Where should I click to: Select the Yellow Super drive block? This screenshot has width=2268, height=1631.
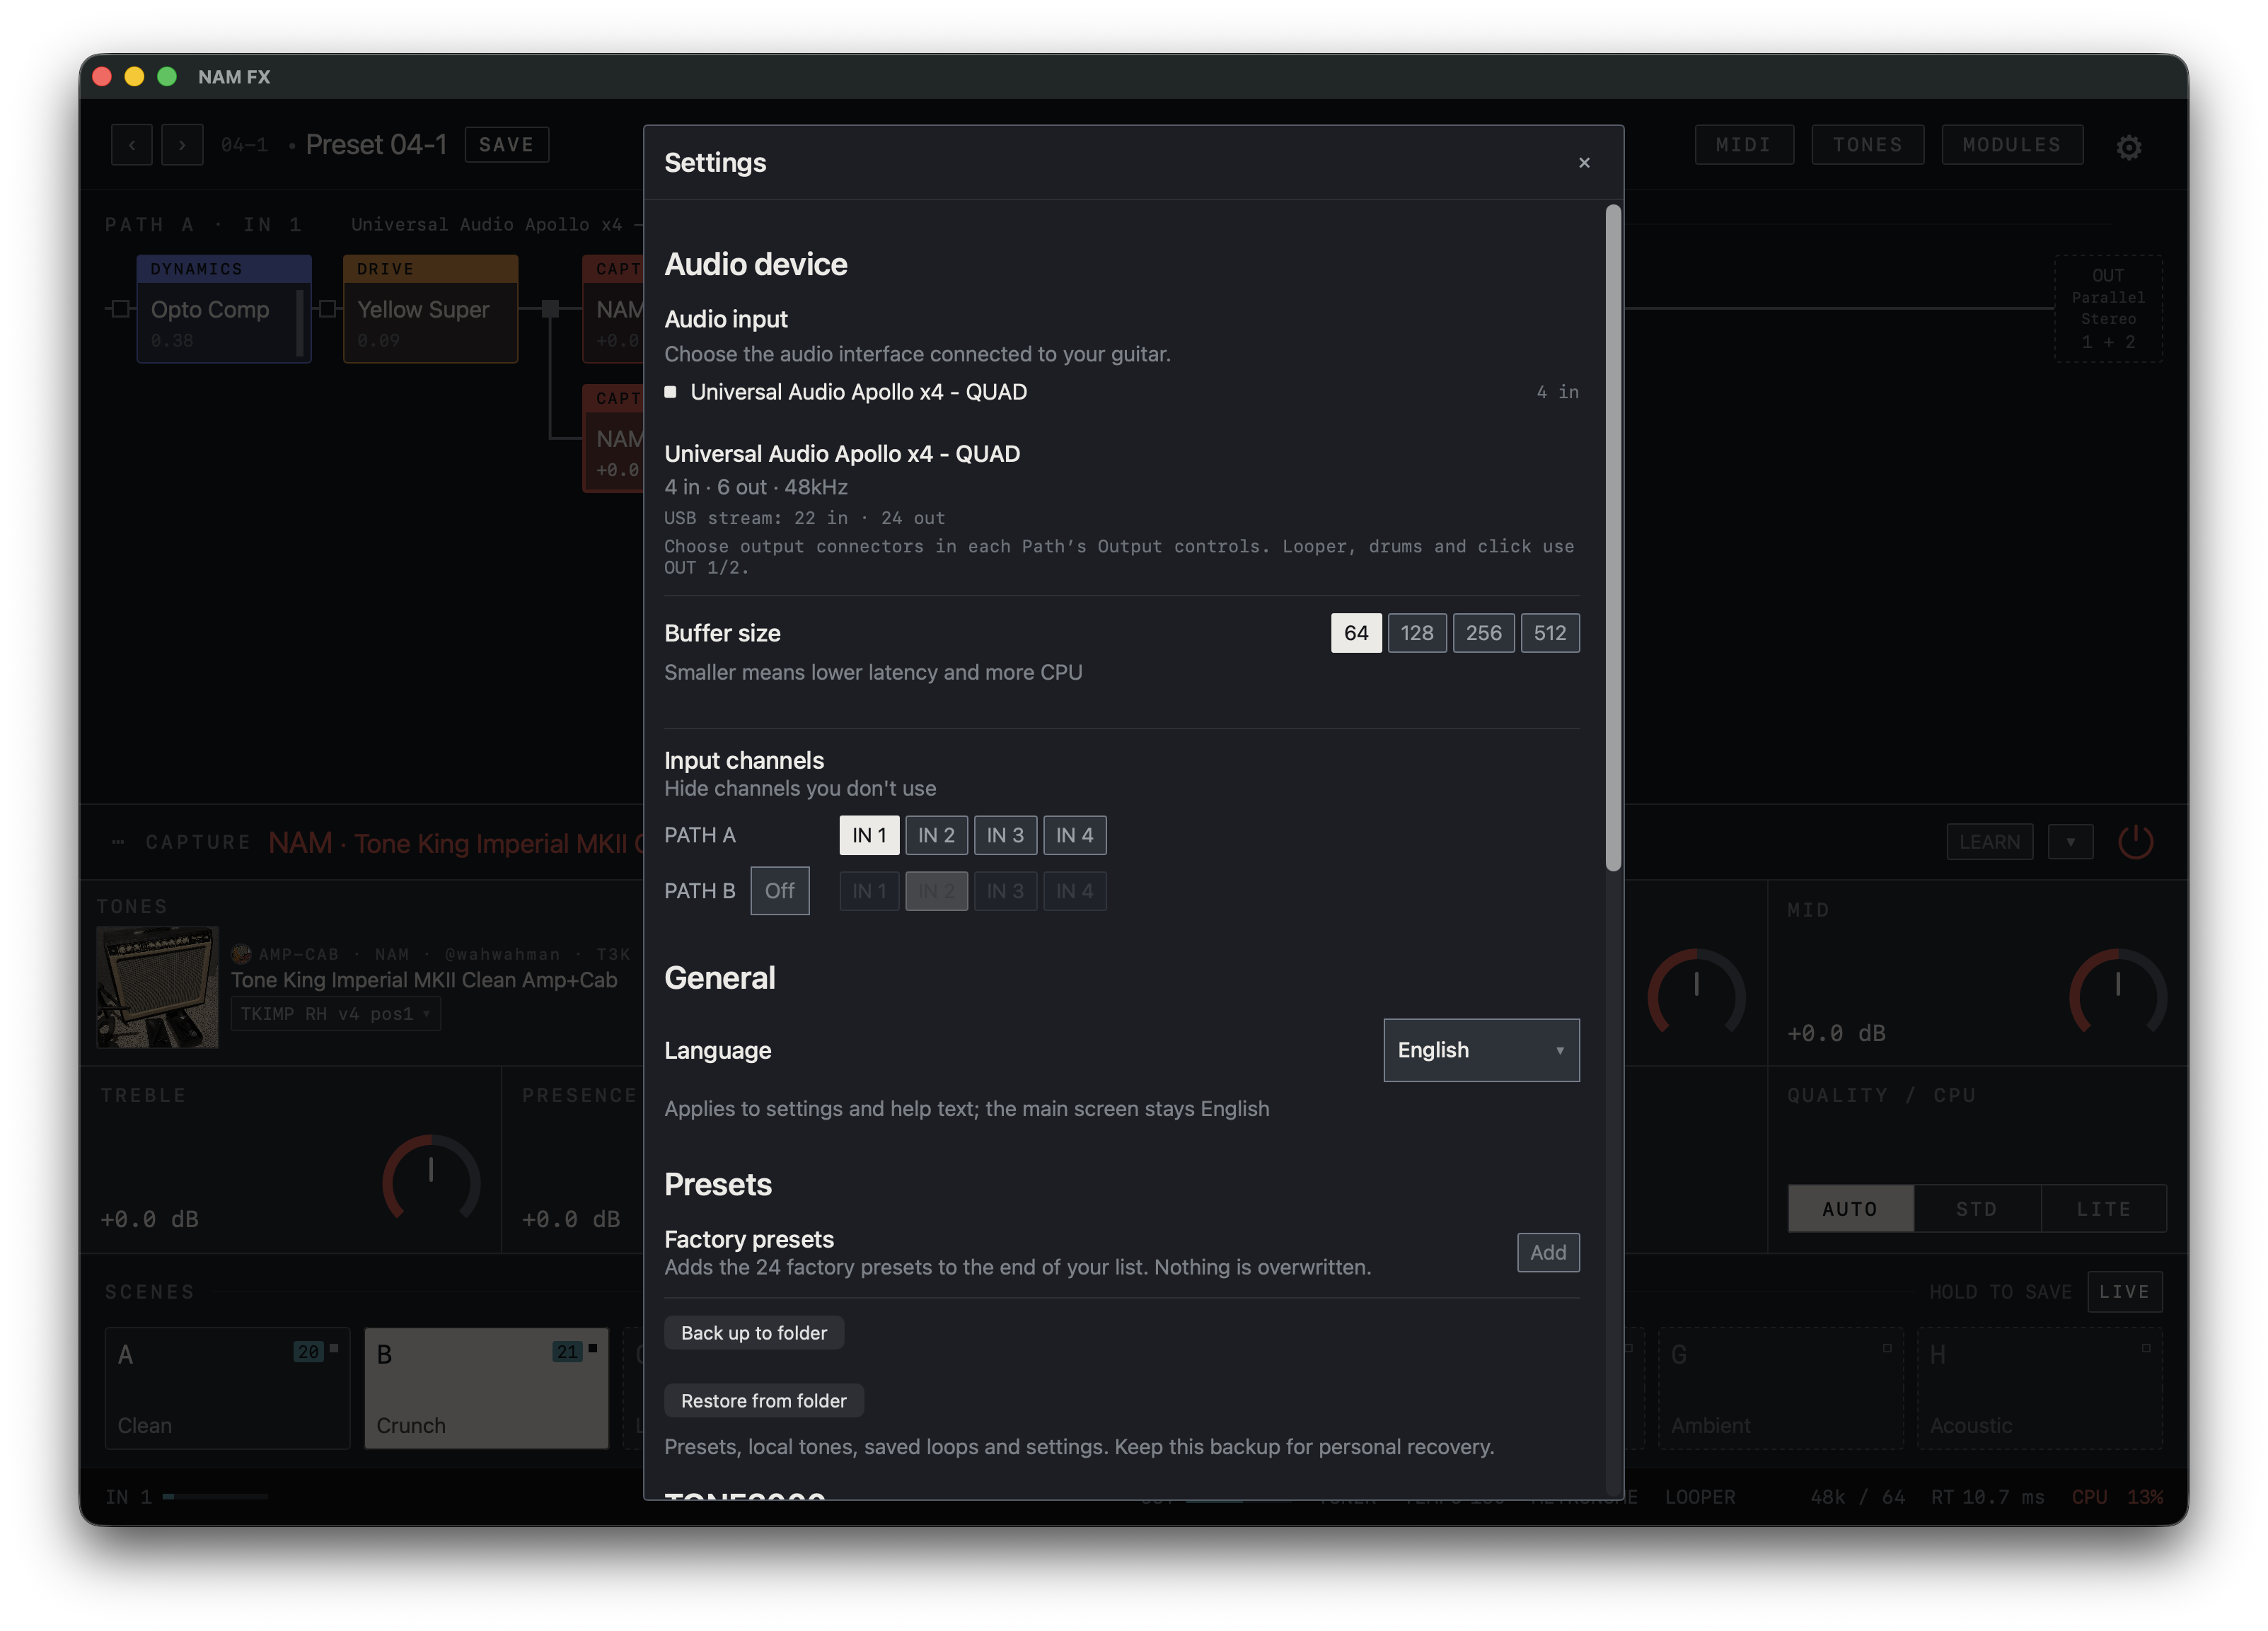[430, 309]
